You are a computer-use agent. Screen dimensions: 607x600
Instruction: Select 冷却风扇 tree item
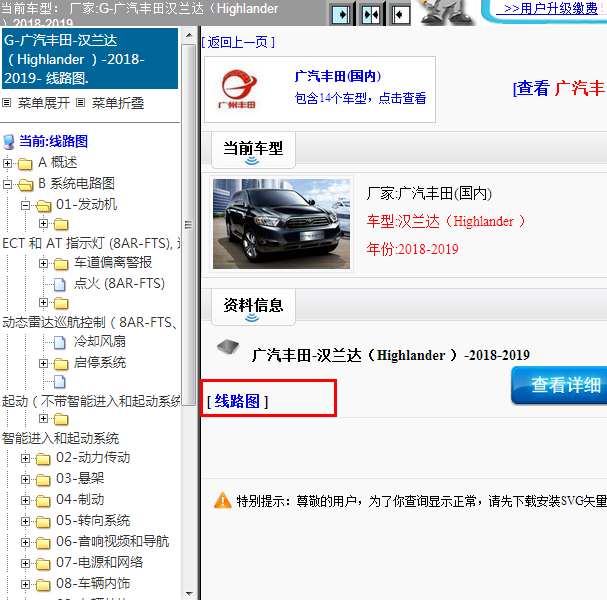[100, 341]
